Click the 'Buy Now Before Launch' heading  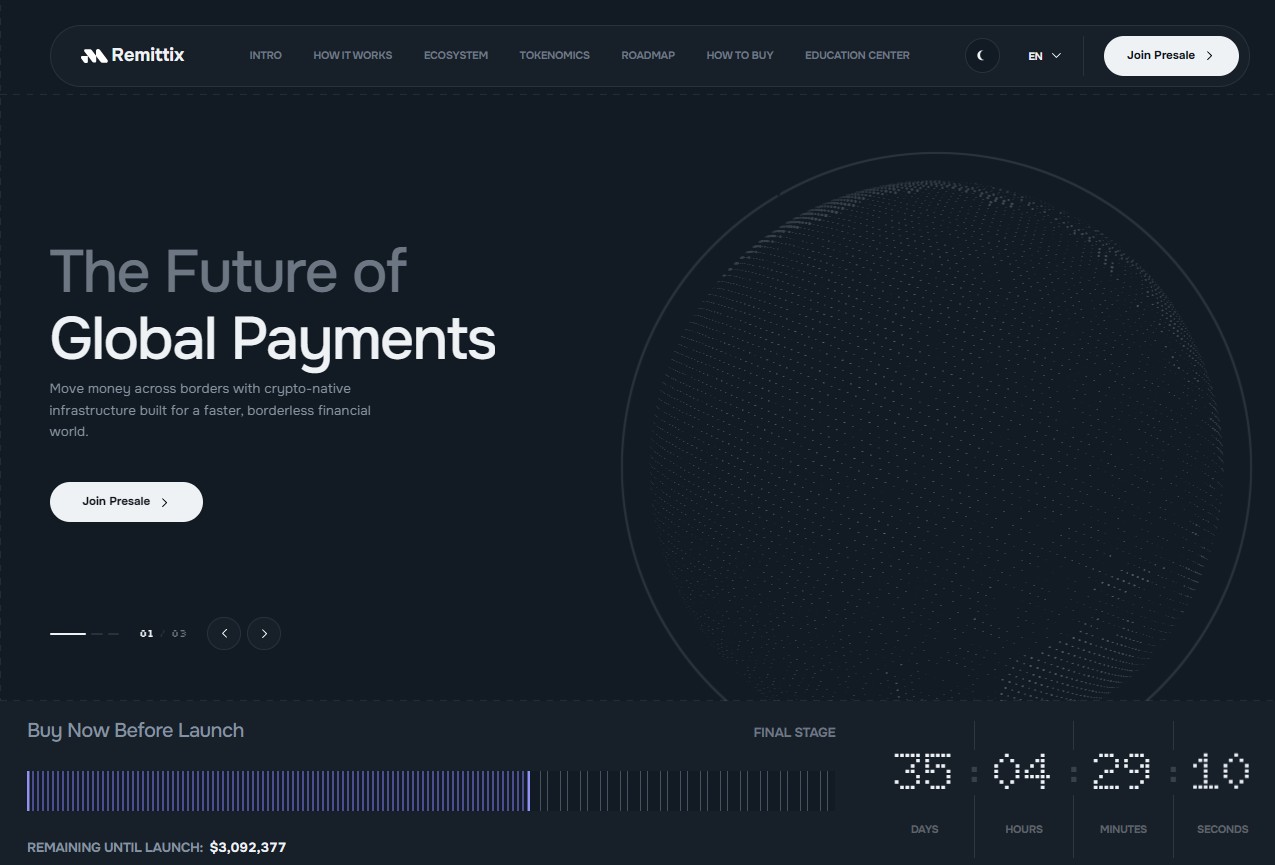coord(136,731)
